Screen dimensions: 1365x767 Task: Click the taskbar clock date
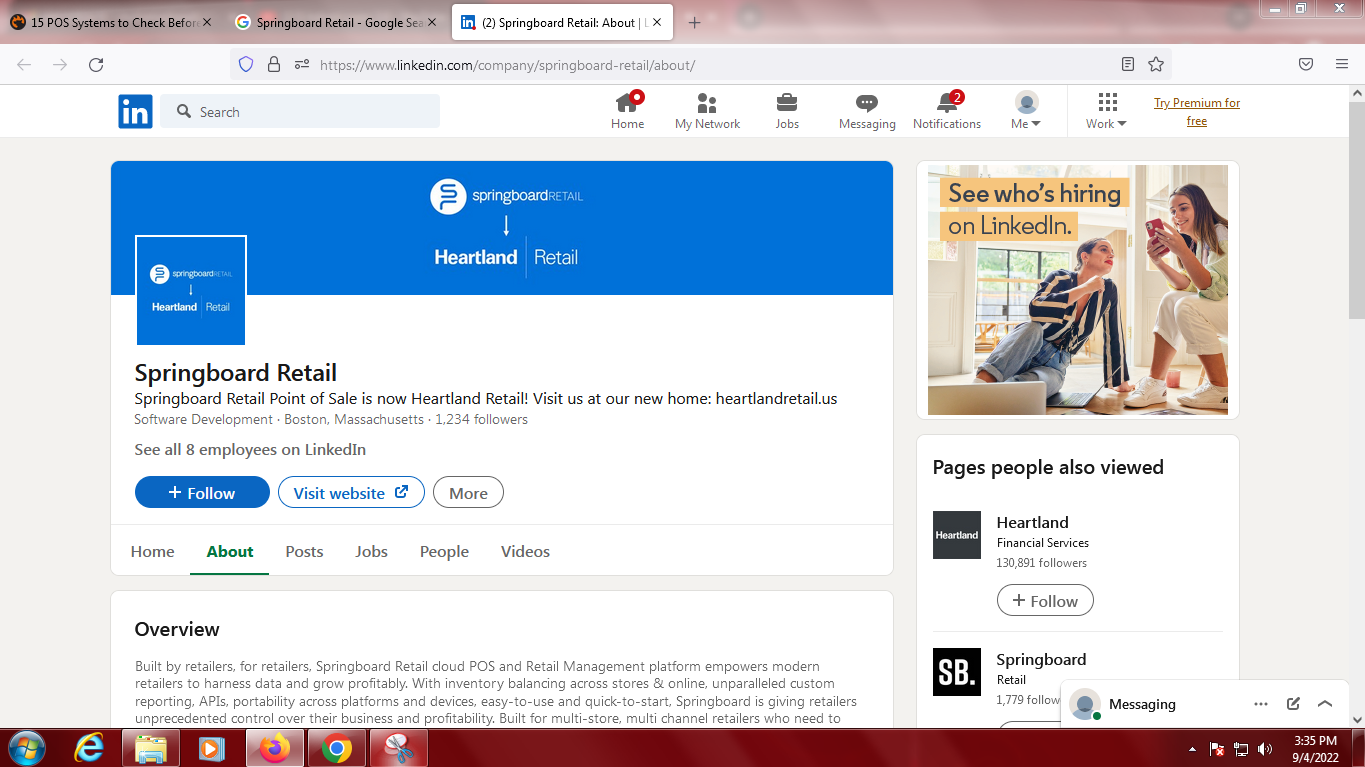tap(1315, 748)
